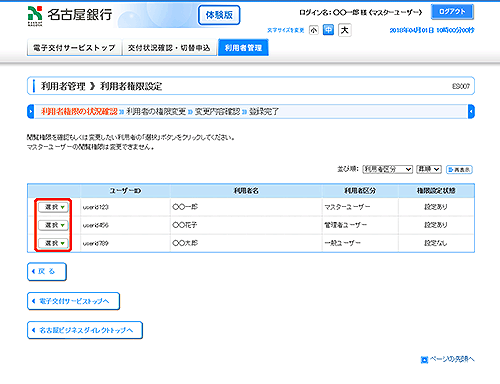Open the 利用者区分 sort order dropdown

pos(387,169)
